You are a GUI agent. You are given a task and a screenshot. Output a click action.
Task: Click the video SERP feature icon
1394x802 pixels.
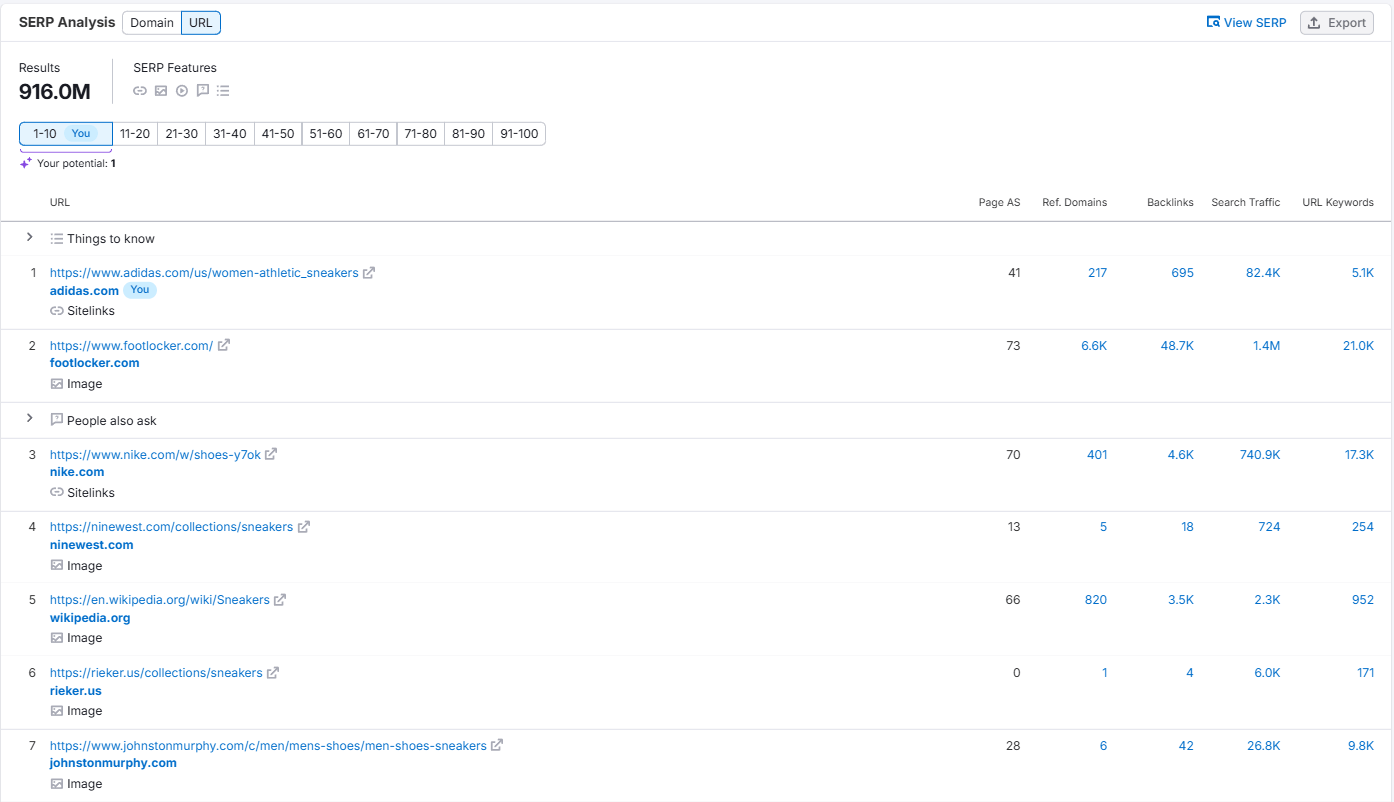[x=182, y=91]
